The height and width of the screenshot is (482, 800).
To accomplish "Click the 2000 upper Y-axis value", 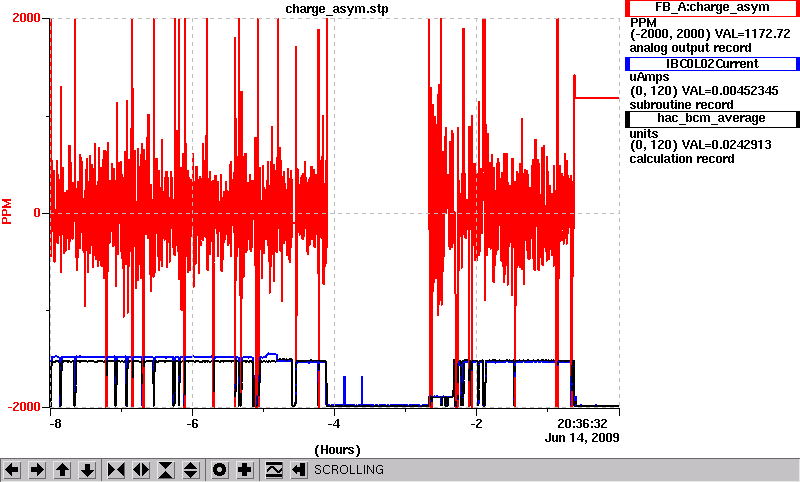I will (26, 18).
